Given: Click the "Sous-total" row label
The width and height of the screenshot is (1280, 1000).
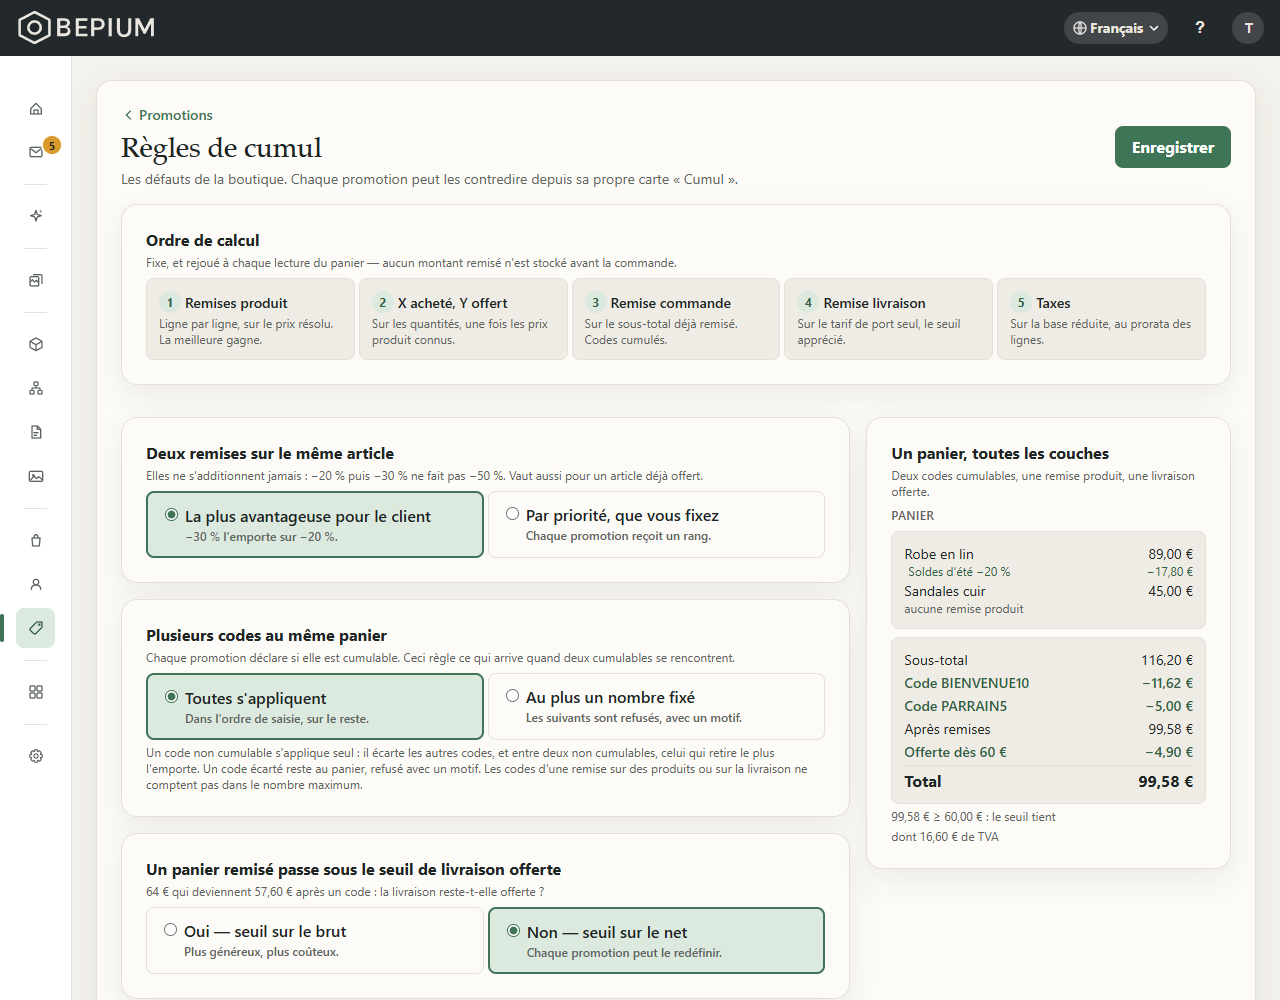Looking at the screenshot, I should [x=936, y=660].
